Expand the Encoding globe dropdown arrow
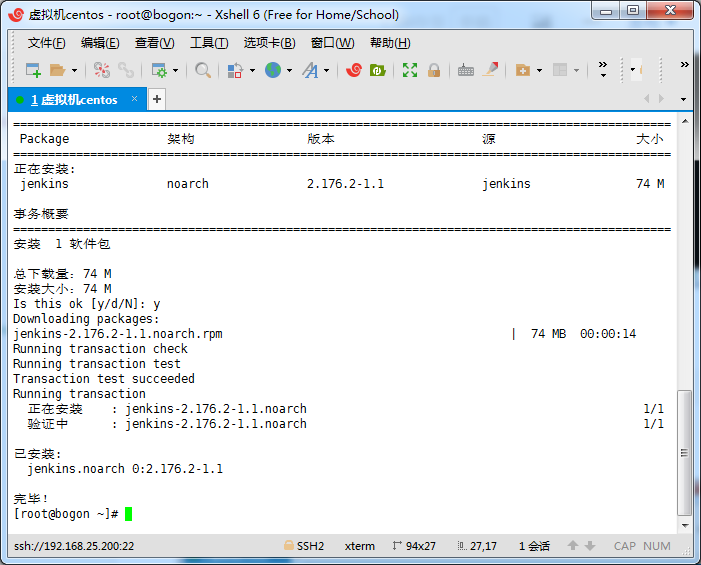Viewport: 701px width, 565px height. coord(289,70)
